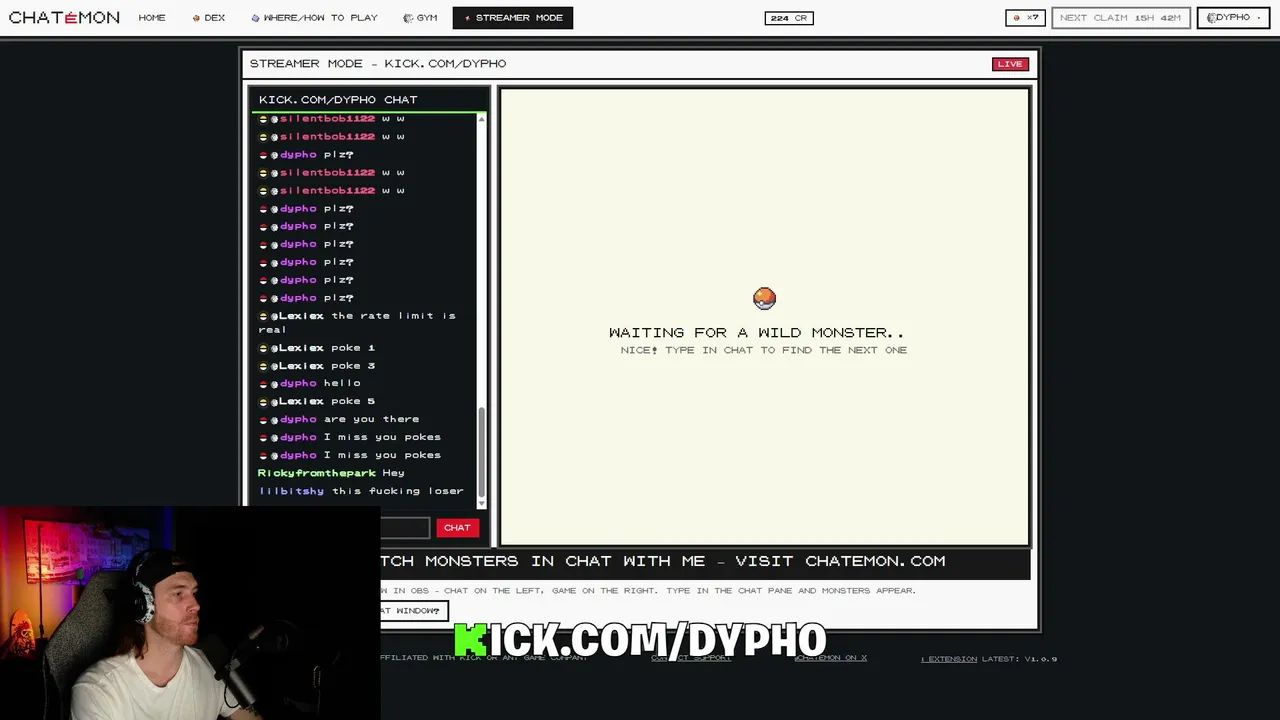This screenshot has height=720, width=1280.
Task: Open the x7 ball inventory counter
Action: pos(1026,18)
